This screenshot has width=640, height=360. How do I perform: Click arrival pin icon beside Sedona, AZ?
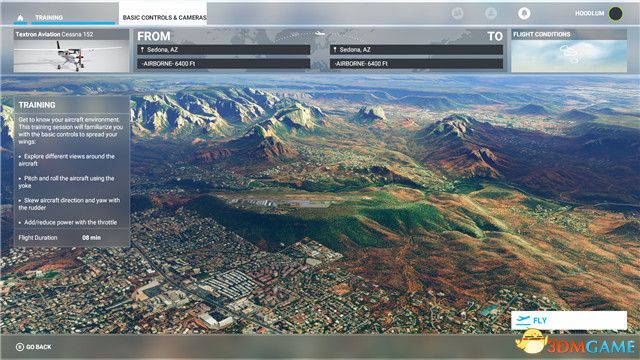coord(335,50)
